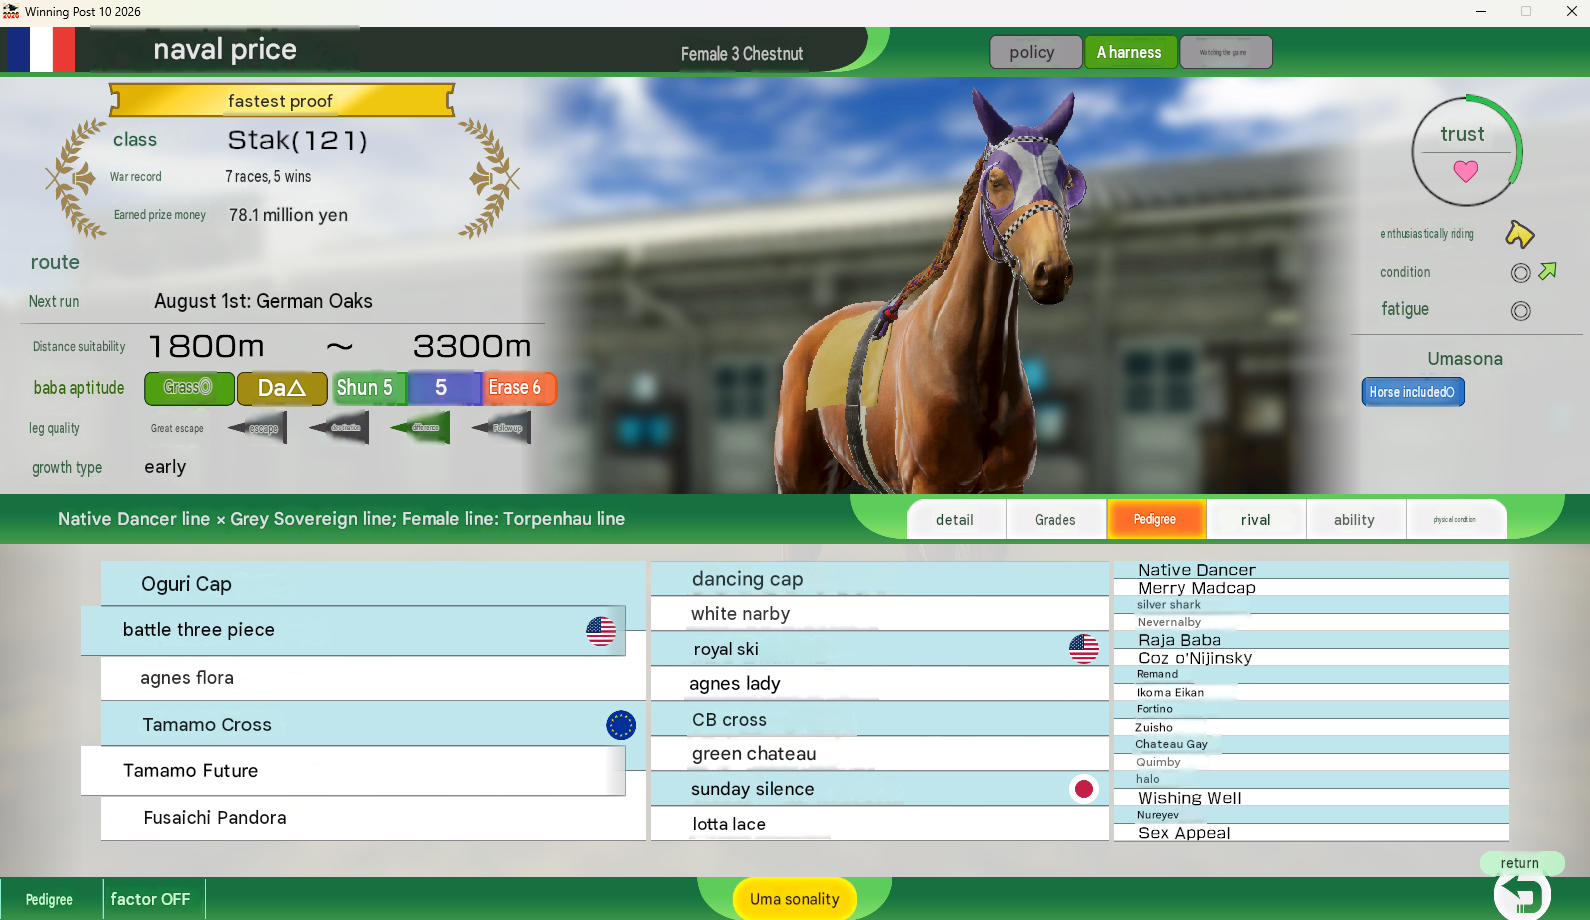This screenshot has height=920, width=1590.
Task: Click Native Dancer ancestor entry
Action: tap(1311, 570)
